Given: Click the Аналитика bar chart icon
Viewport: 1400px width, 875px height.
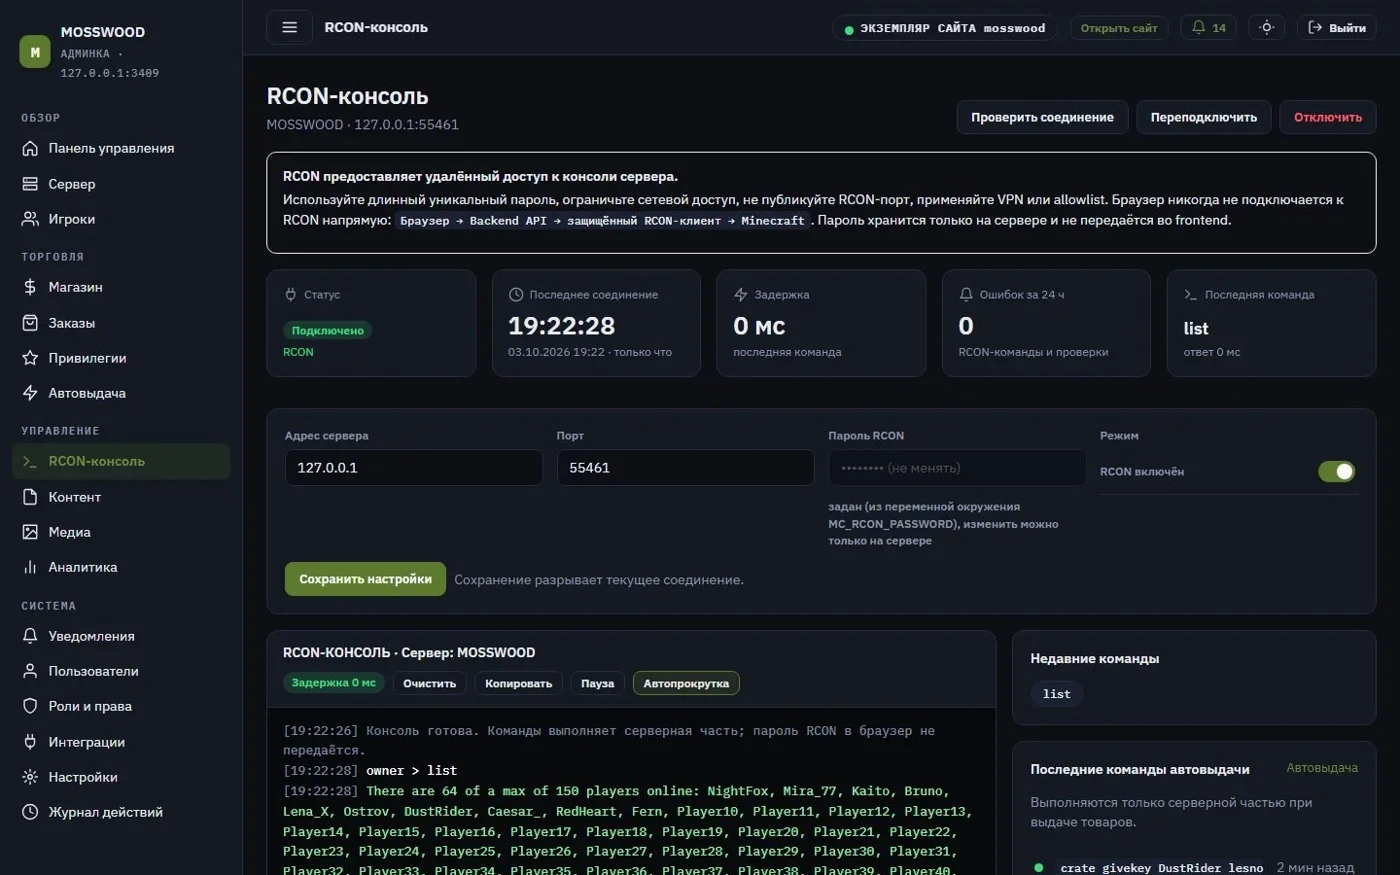Looking at the screenshot, I should [30, 567].
